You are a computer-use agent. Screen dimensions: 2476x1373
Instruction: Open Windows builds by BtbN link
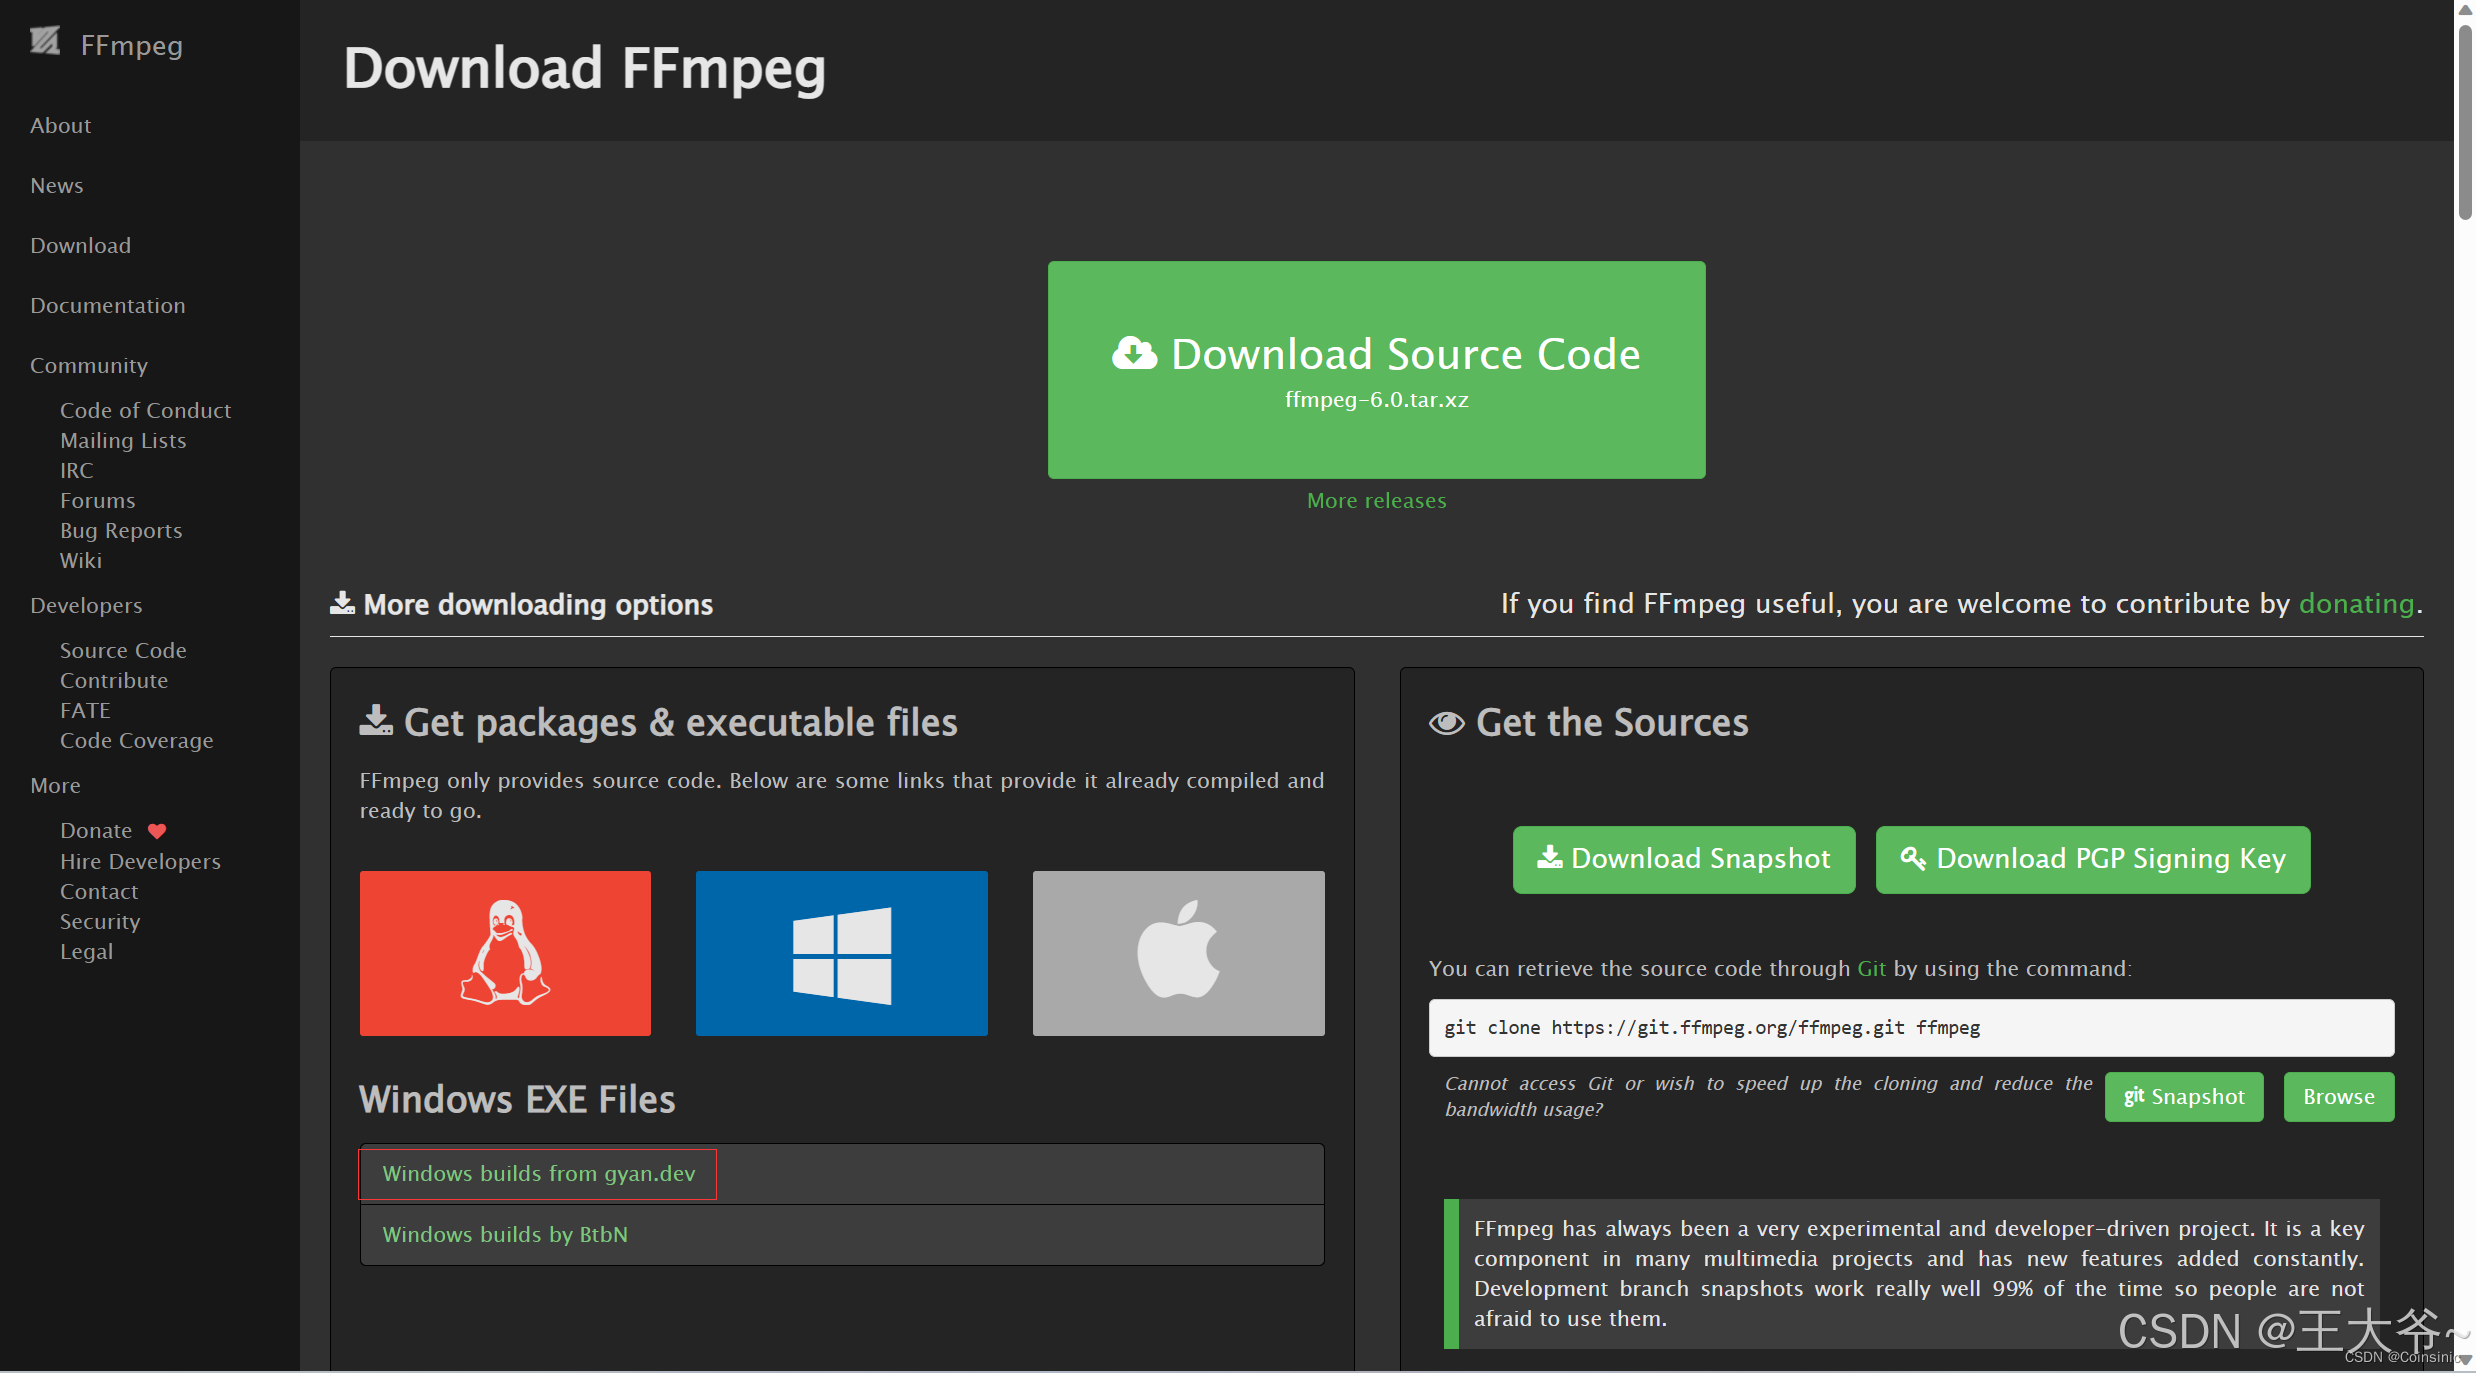[505, 1234]
